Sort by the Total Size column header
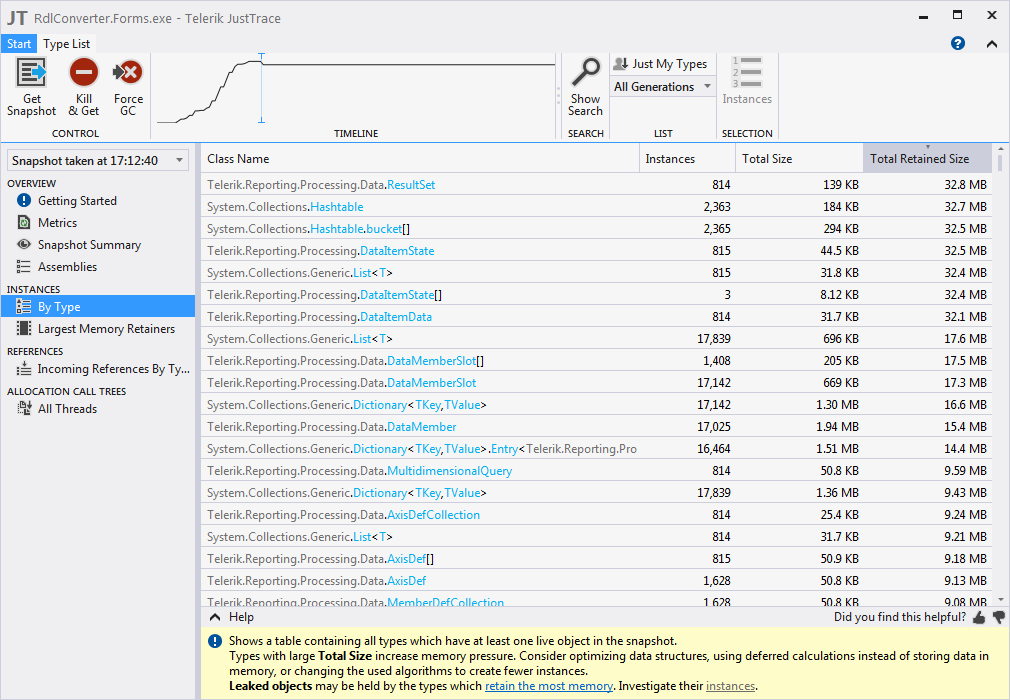Viewport: 1010px width, 700px height. (767, 158)
